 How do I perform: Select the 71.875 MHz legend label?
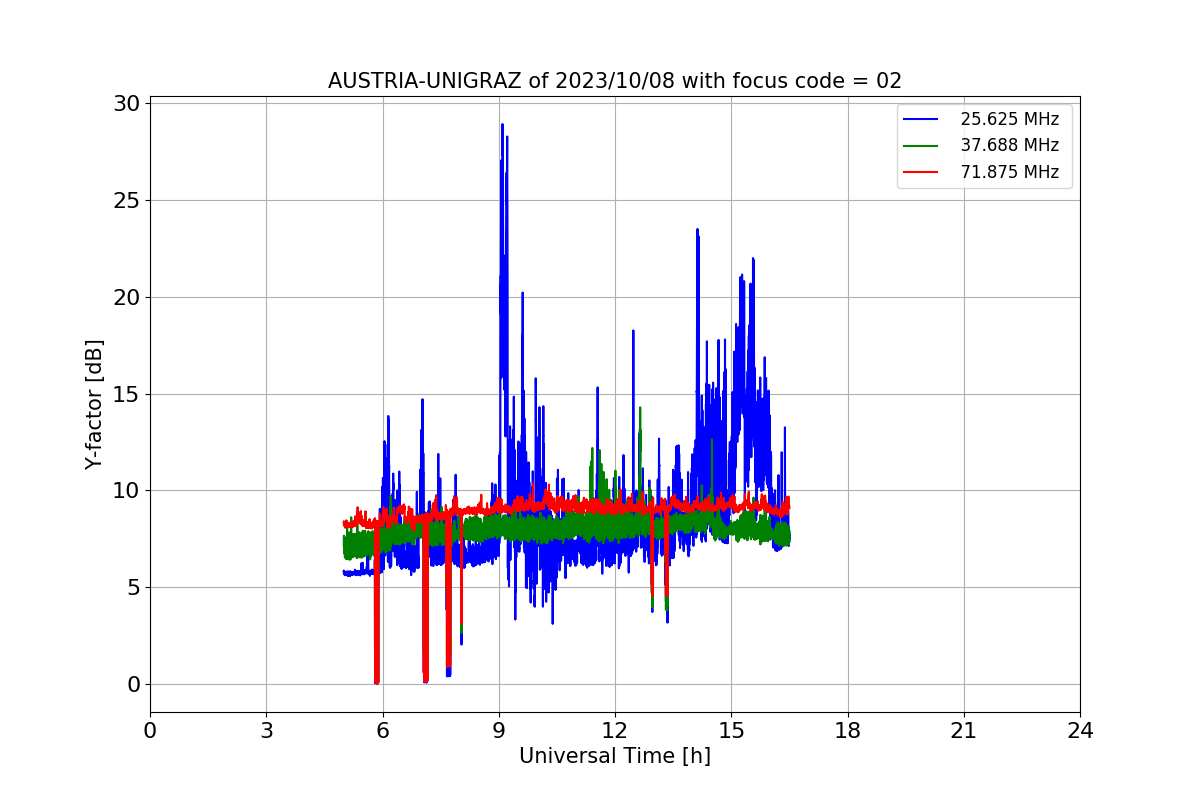[x=1010, y=172]
